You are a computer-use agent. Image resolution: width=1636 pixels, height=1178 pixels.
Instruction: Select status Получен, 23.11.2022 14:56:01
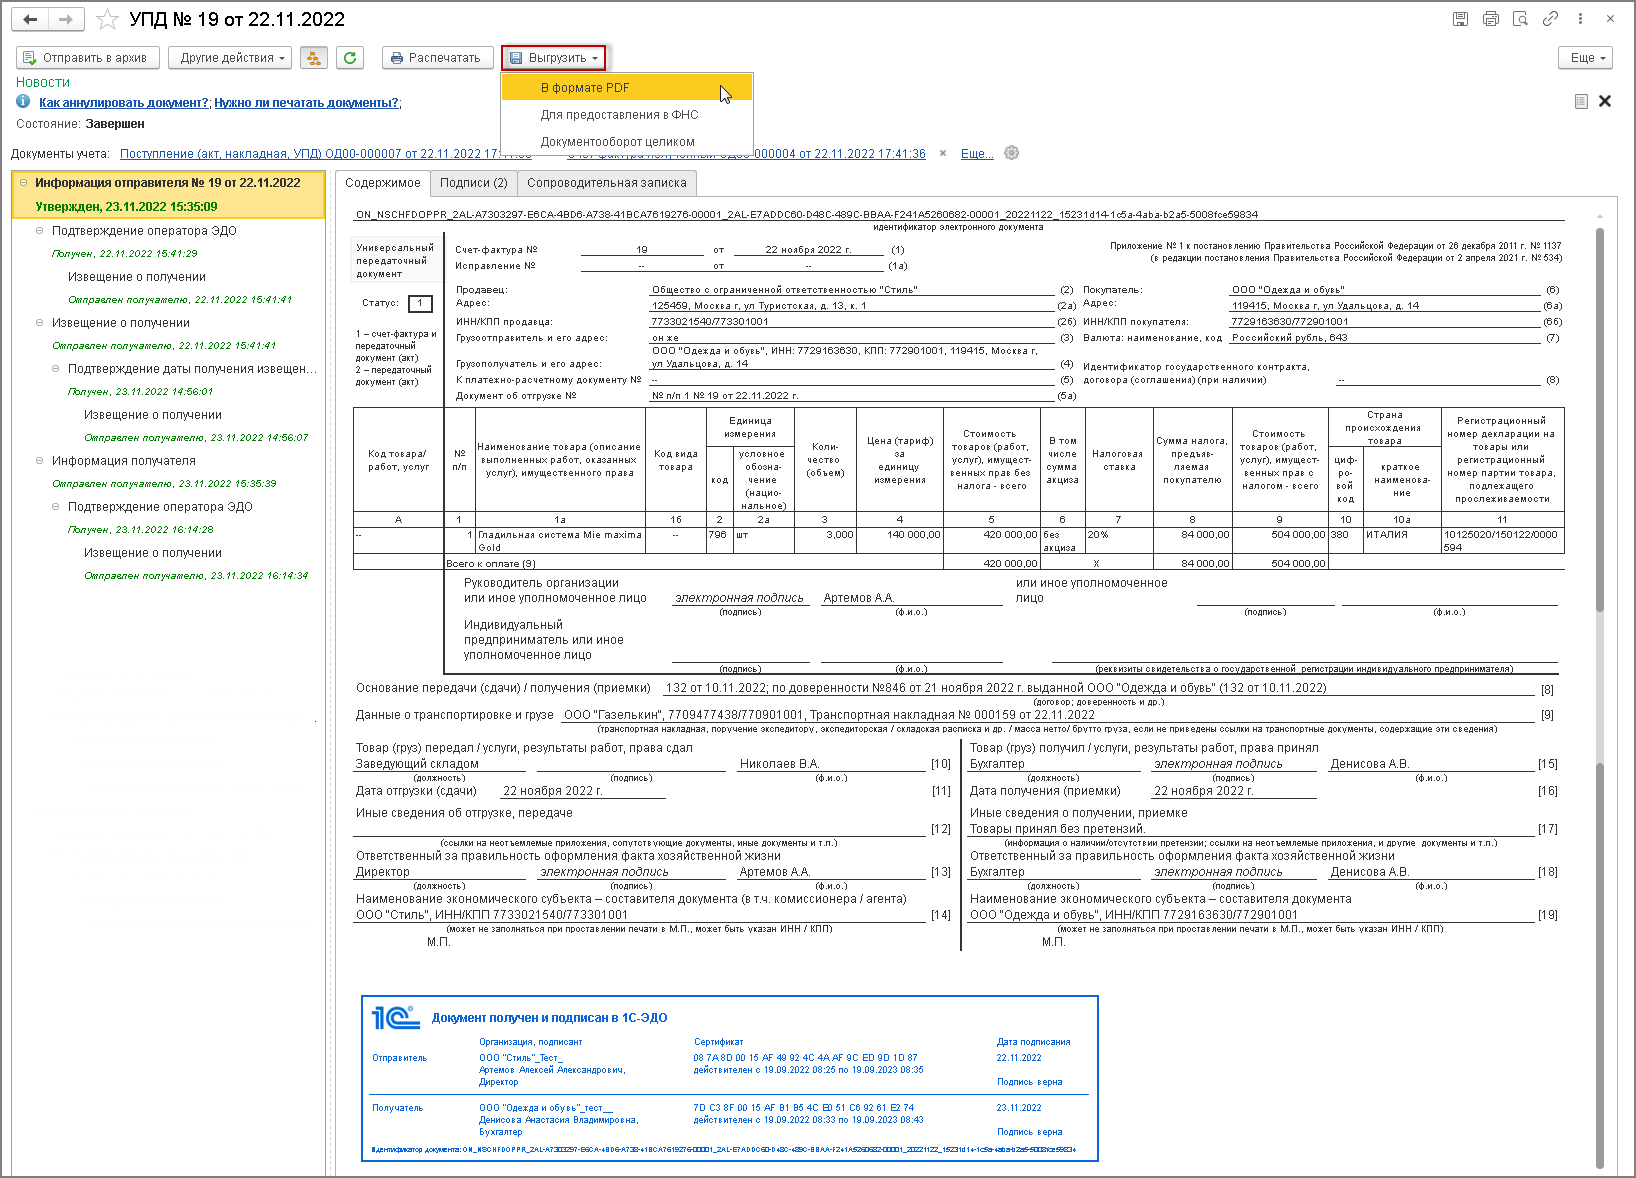pos(140,392)
